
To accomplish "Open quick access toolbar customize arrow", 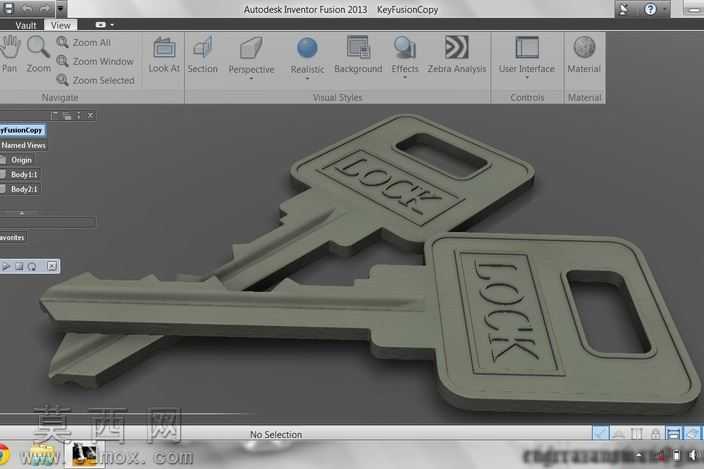I will [x=61, y=8].
